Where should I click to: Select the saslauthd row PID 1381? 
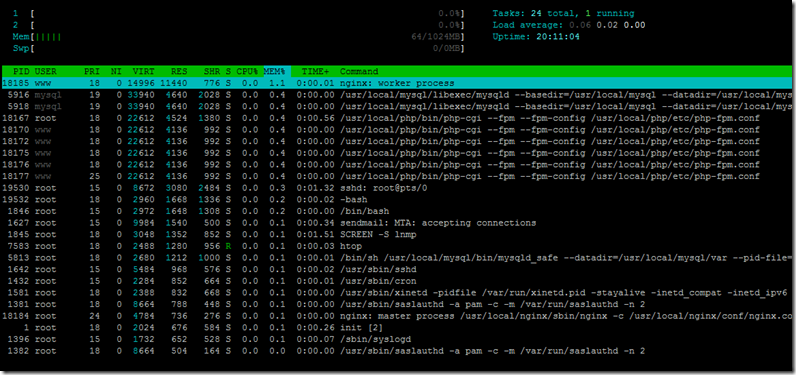click(397, 305)
